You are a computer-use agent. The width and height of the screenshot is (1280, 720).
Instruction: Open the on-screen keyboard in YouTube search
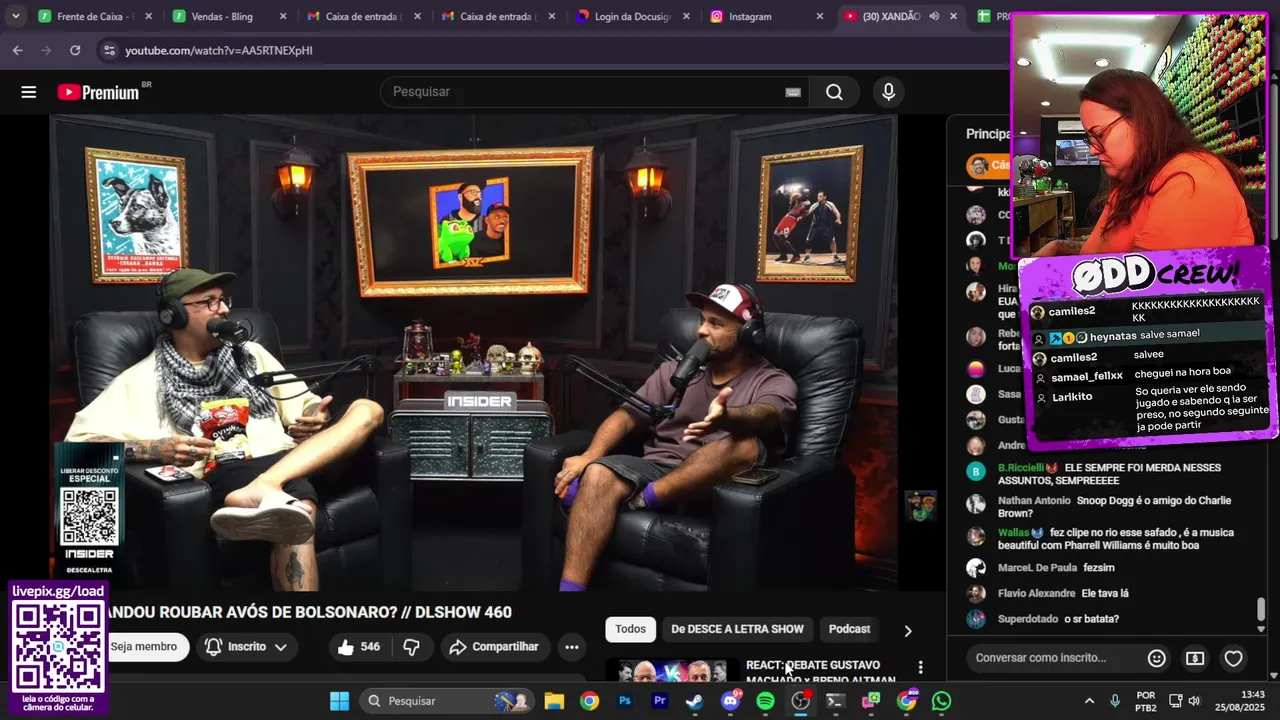tap(793, 92)
